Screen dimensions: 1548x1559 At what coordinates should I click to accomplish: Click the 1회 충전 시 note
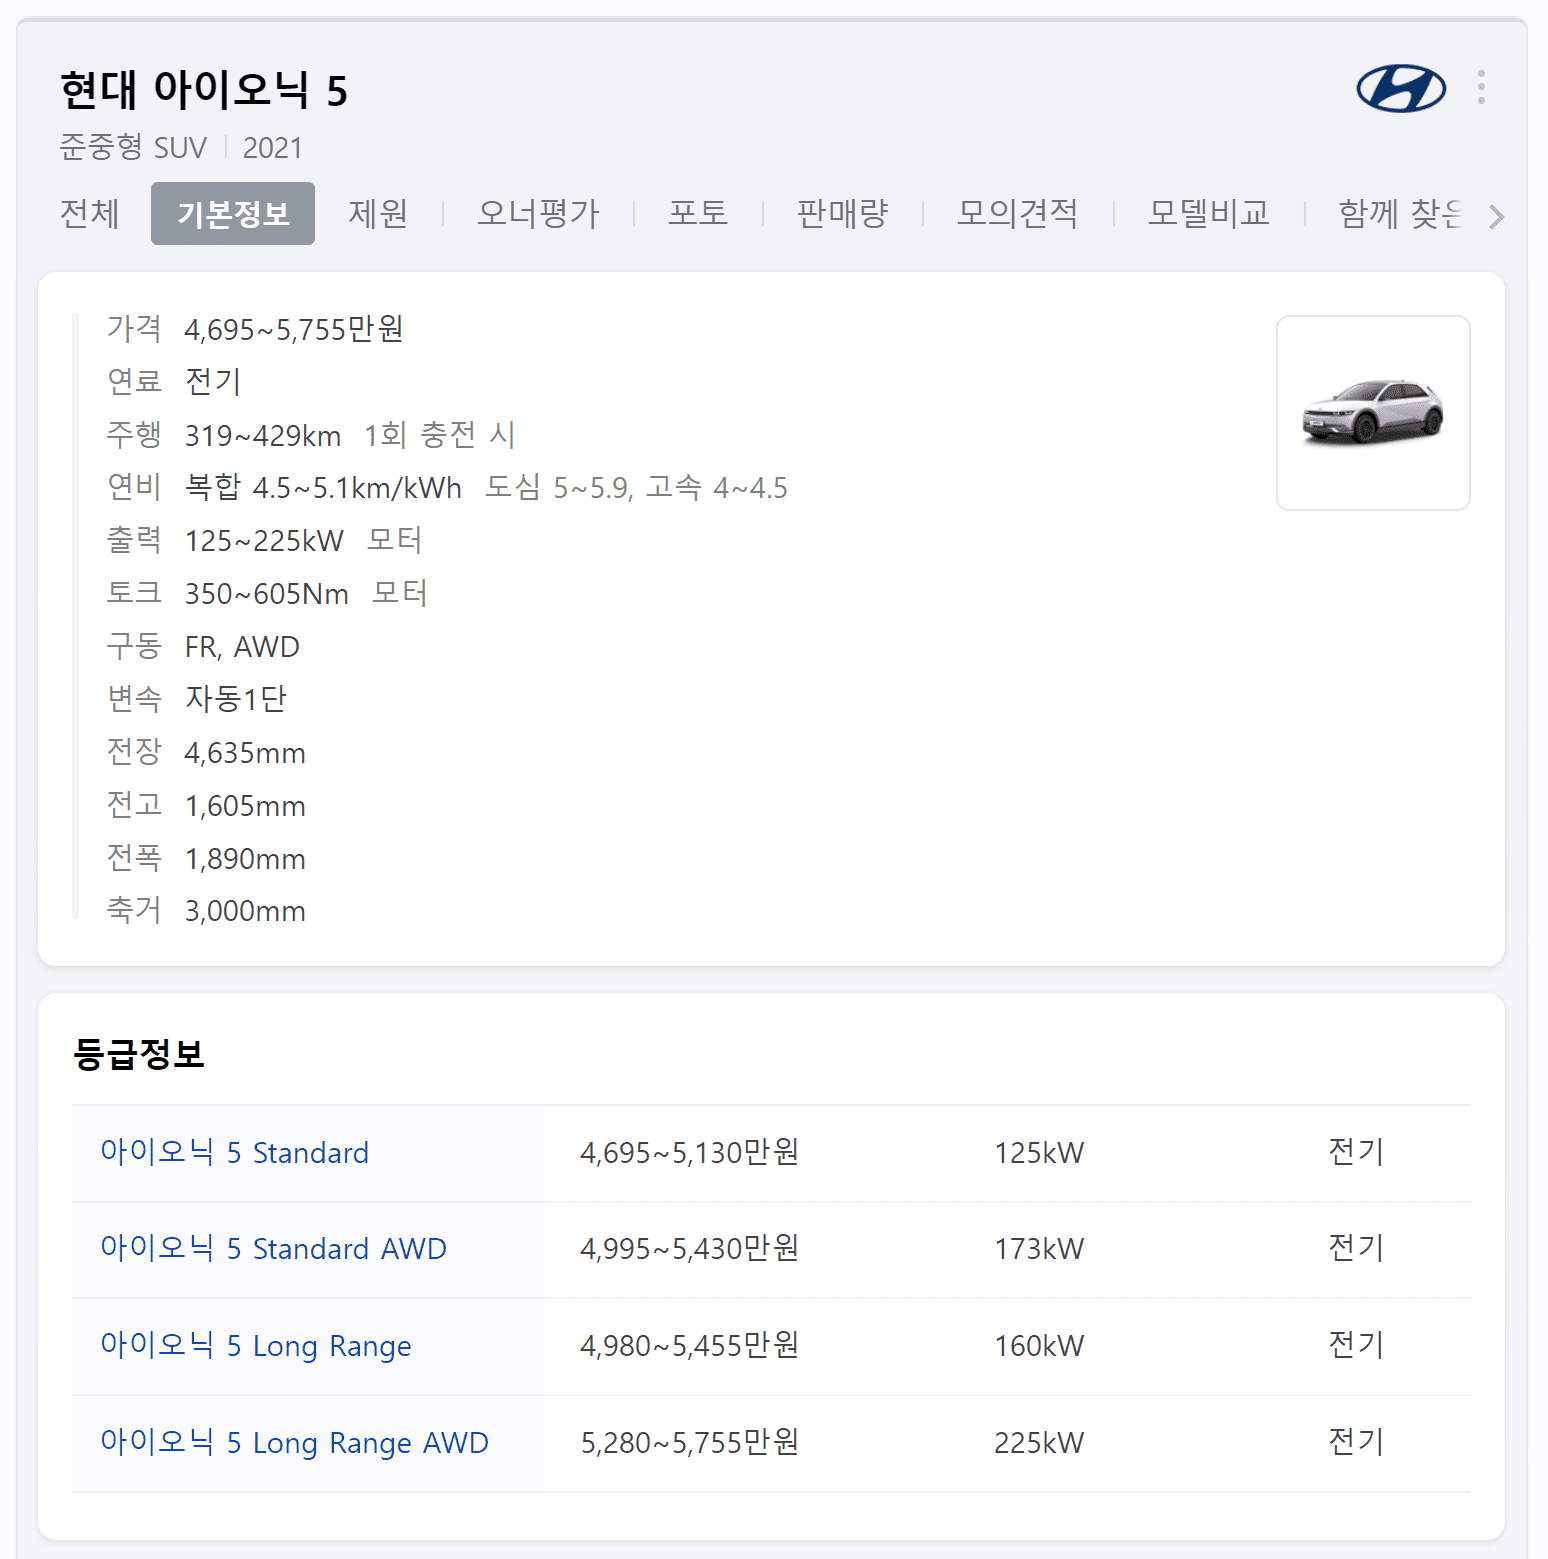tap(439, 435)
